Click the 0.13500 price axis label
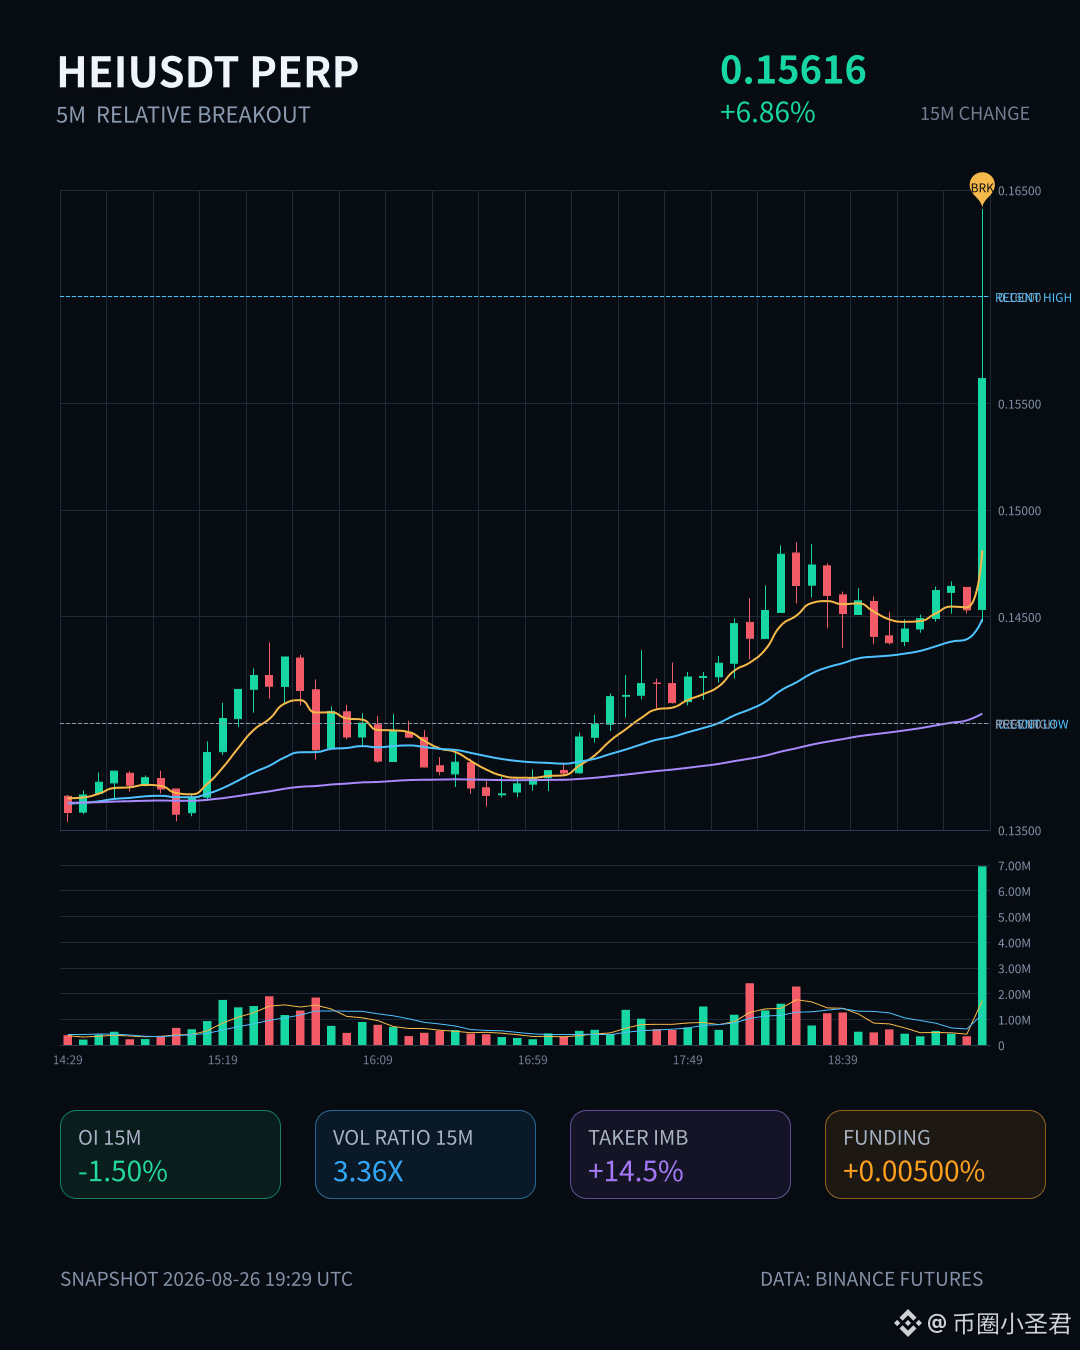The height and width of the screenshot is (1350, 1080). coord(1019,831)
